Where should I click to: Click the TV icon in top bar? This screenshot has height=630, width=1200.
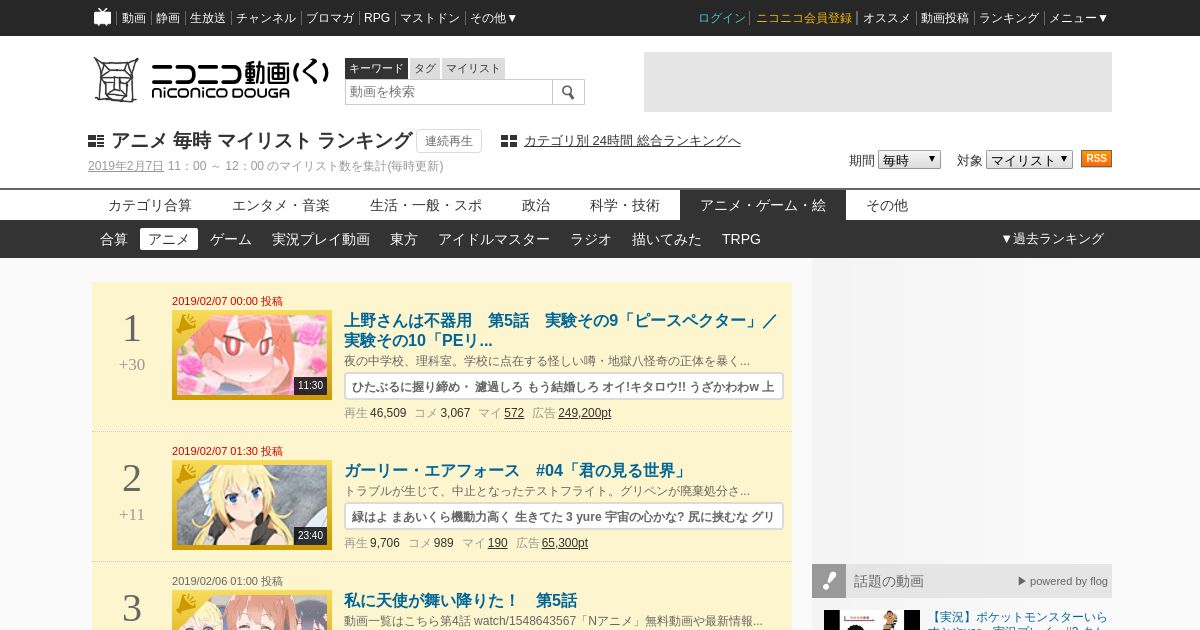click(x=102, y=17)
